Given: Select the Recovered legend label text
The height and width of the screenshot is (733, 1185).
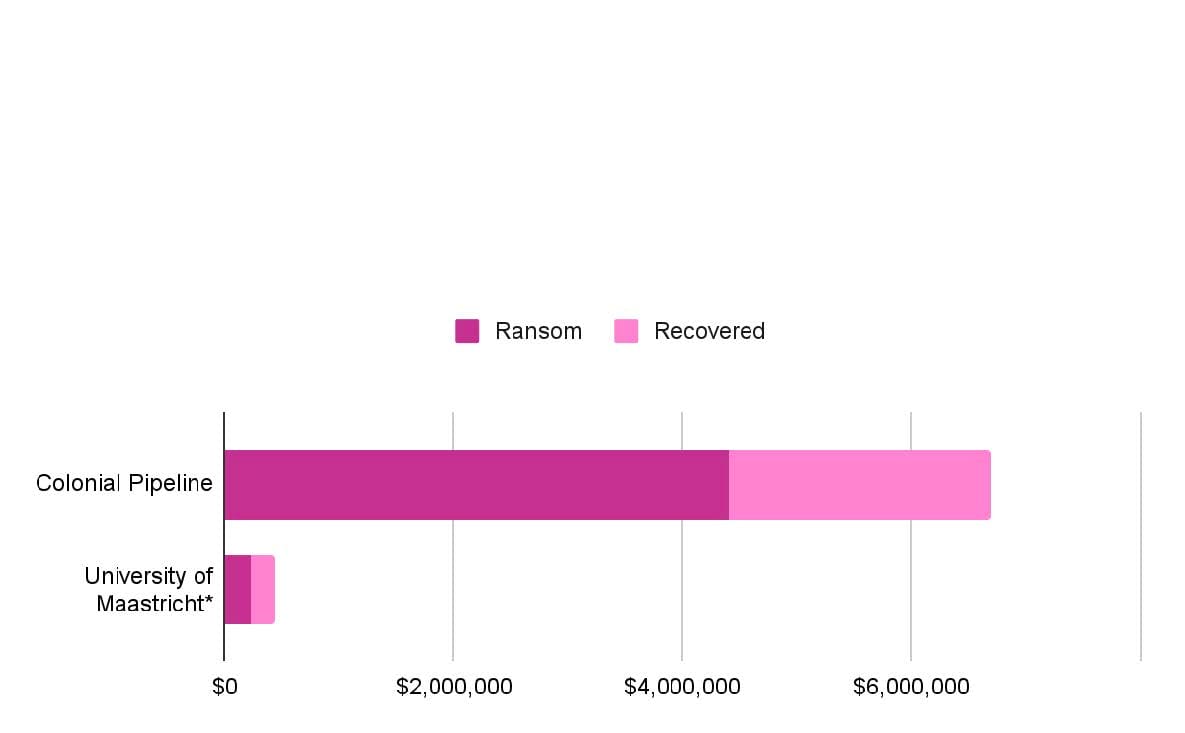Looking at the screenshot, I should coord(709,331).
